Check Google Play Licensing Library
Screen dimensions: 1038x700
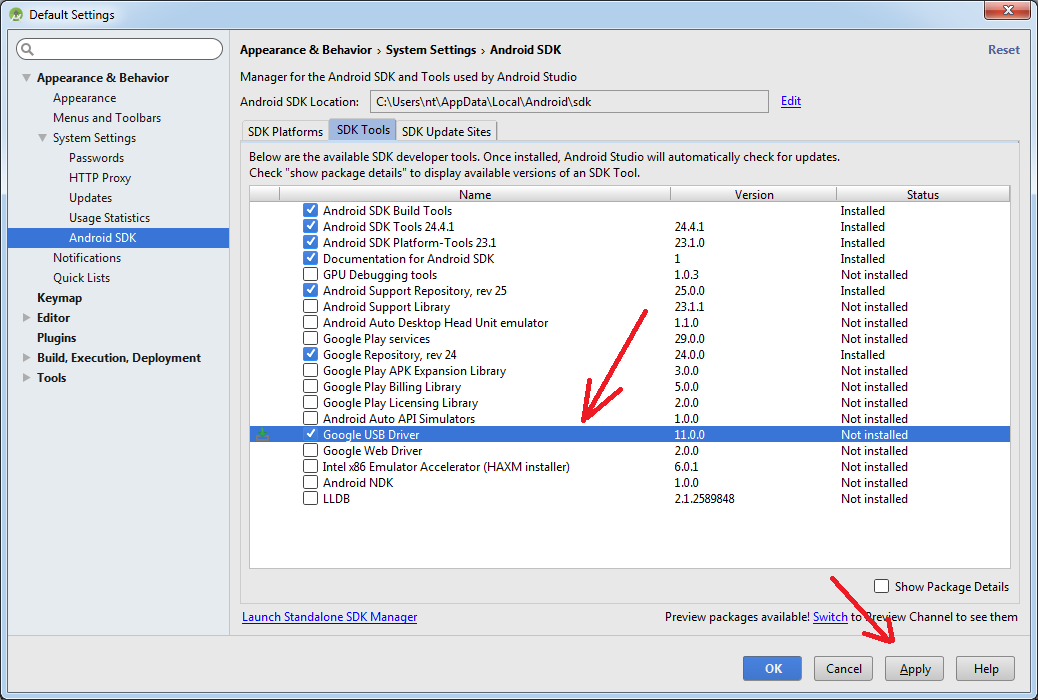pyautogui.click(x=310, y=402)
